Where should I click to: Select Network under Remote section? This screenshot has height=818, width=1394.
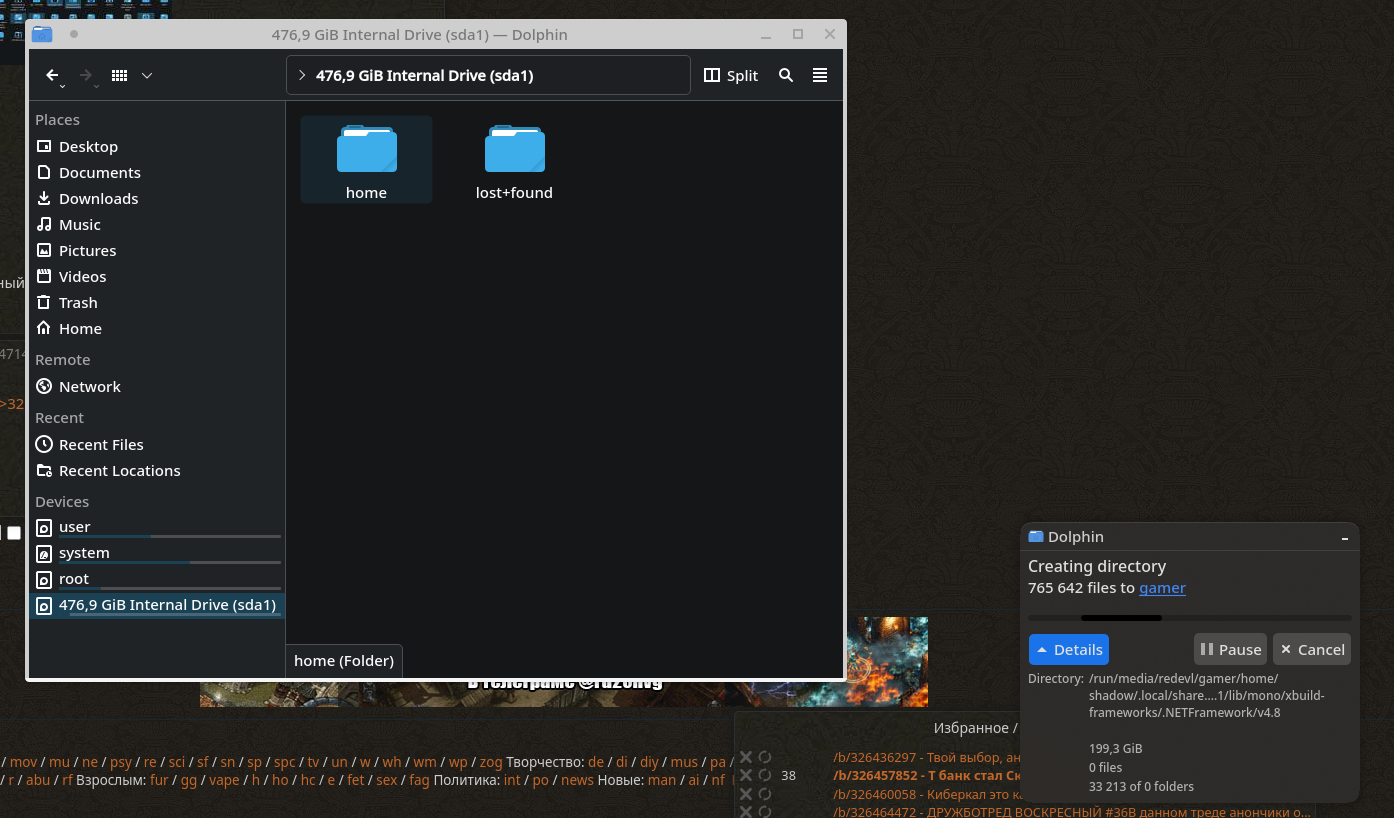pos(89,387)
